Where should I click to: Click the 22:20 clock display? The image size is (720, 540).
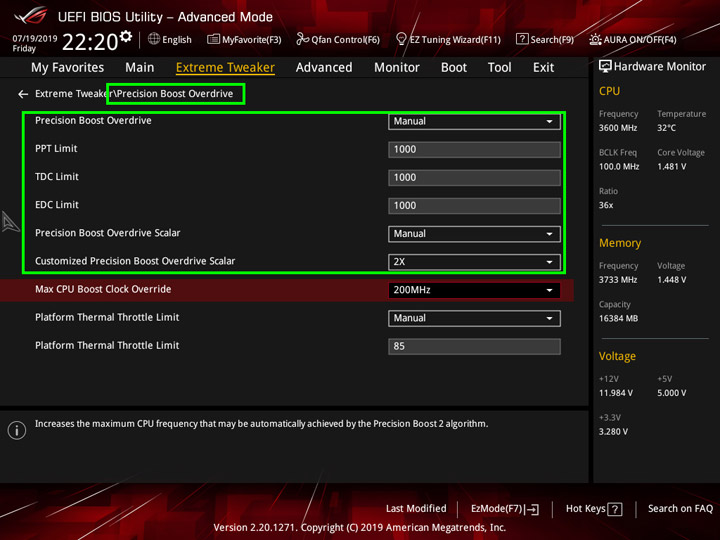[90, 42]
